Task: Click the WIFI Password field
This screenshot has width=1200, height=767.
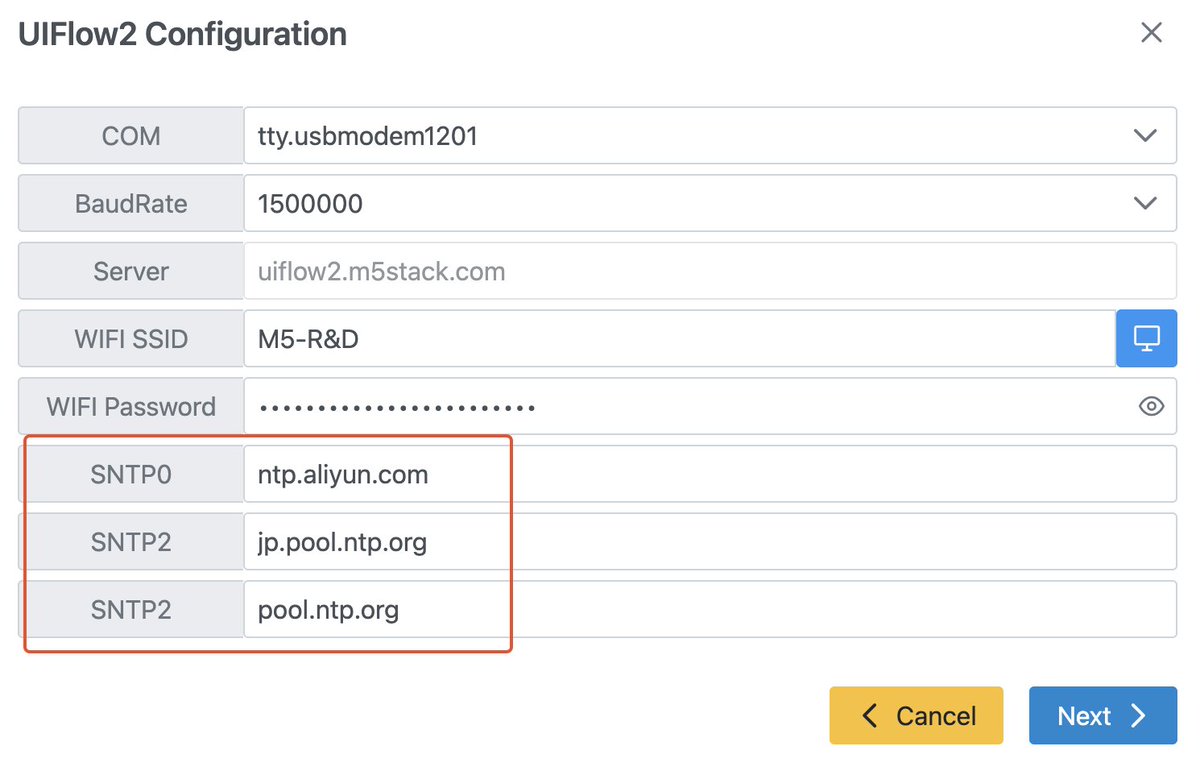Action: click(x=600, y=406)
